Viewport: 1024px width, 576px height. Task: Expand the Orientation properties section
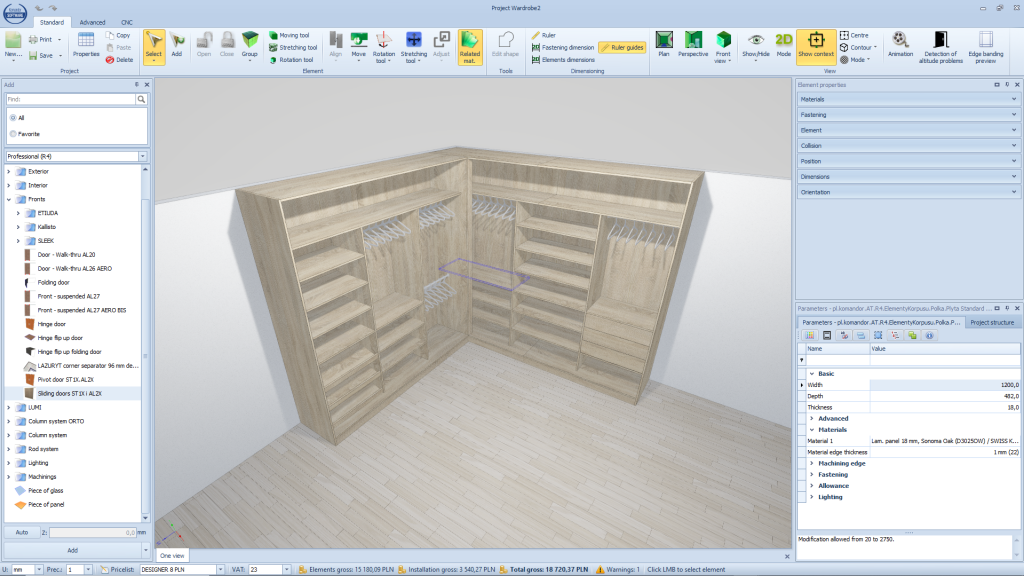908,192
